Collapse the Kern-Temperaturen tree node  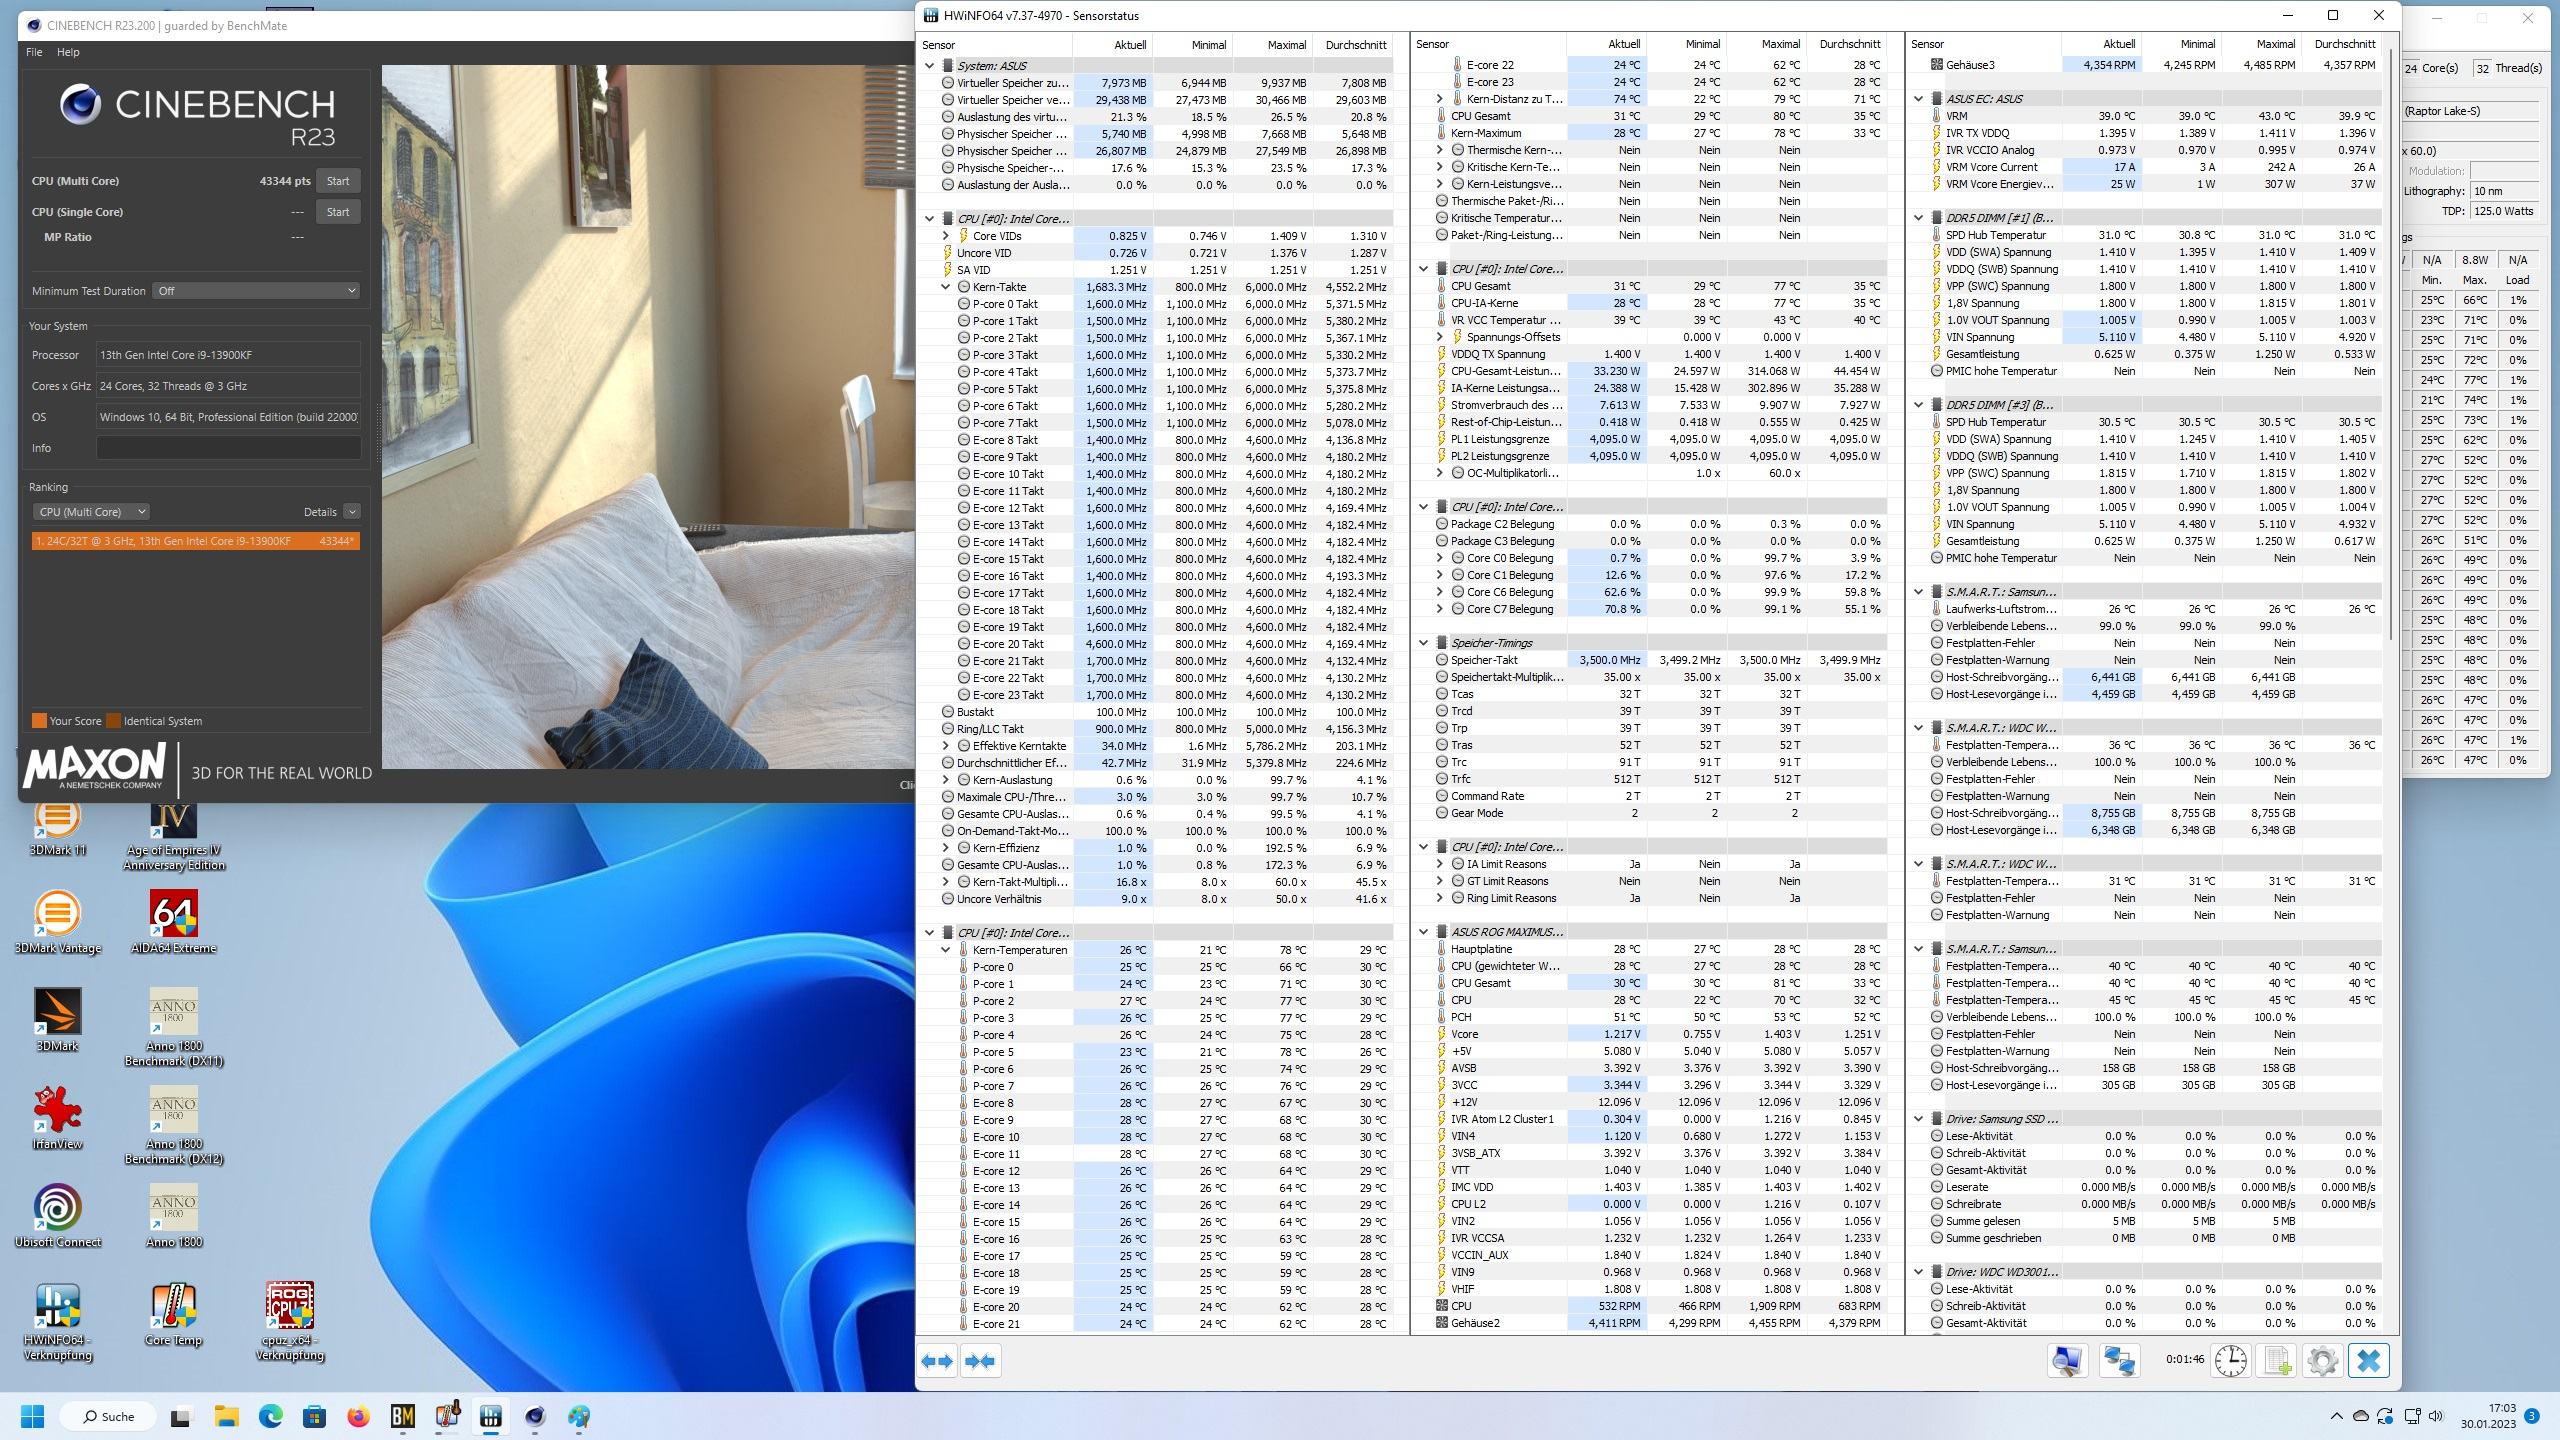pyautogui.click(x=946, y=950)
